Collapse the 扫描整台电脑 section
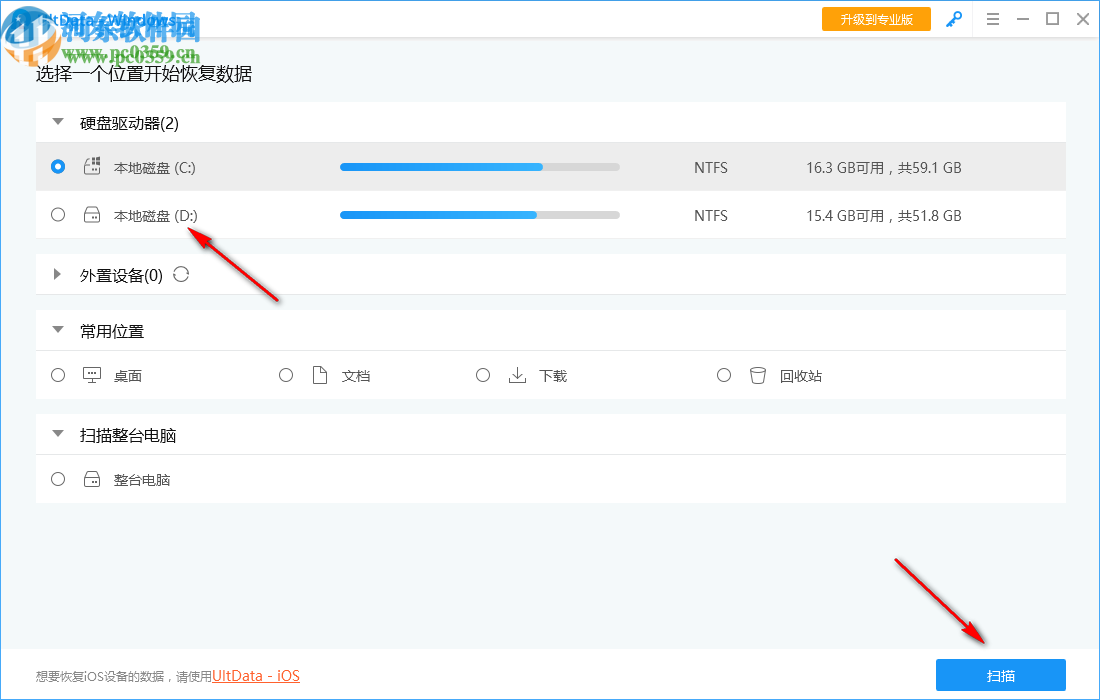Image resolution: width=1100 pixels, height=700 pixels. click(57, 433)
